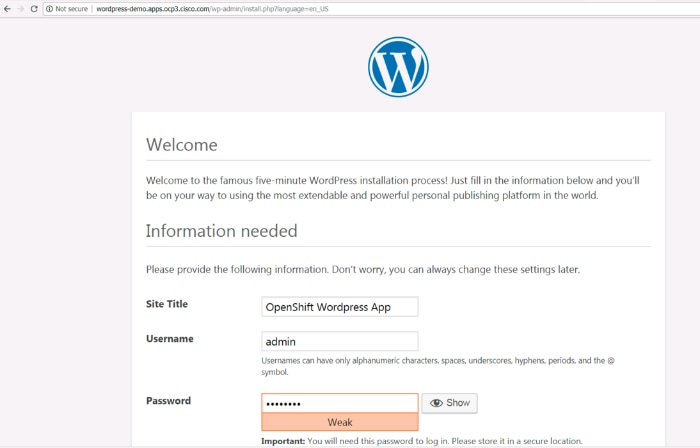Image resolution: width=700 pixels, height=448 pixels.
Task: Click the browser forward arrow
Action: coord(21,8)
